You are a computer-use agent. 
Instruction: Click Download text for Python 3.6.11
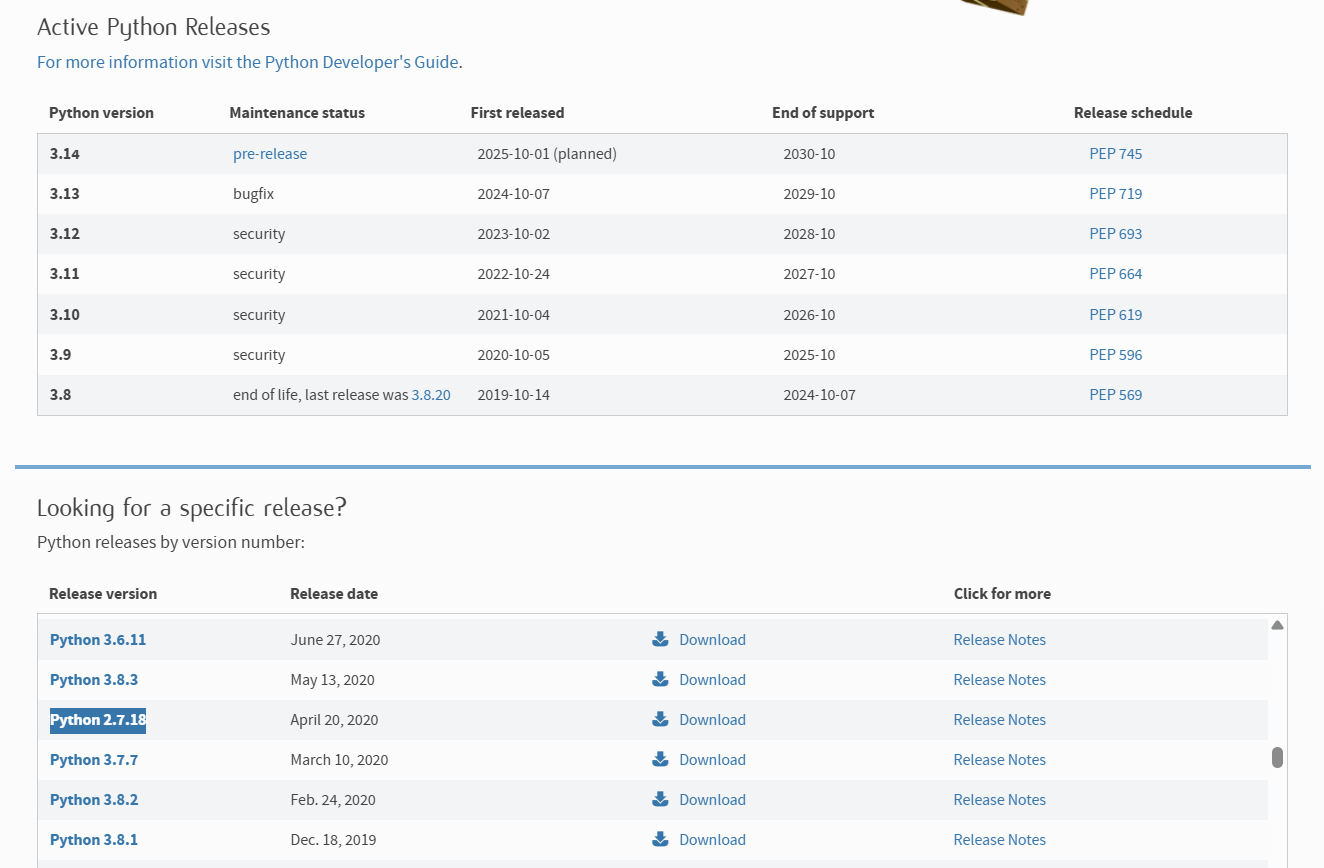712,640
